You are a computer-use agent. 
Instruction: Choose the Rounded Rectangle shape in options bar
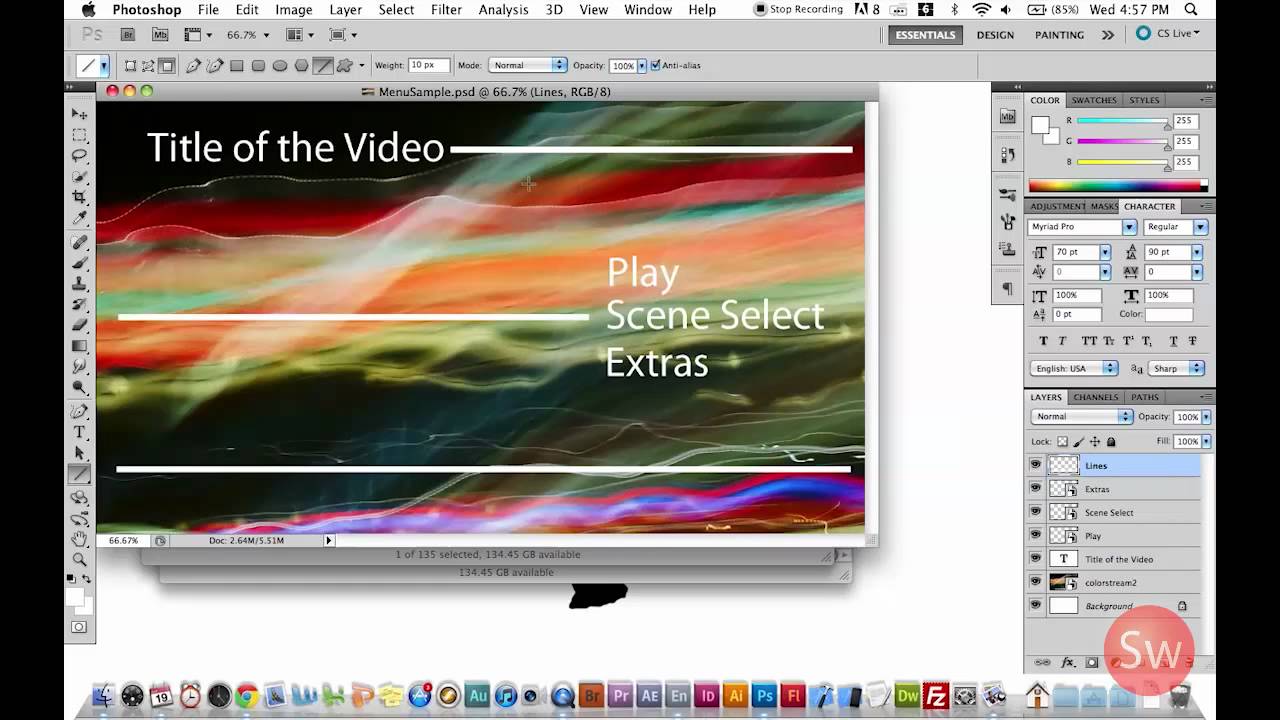(258, 66)
